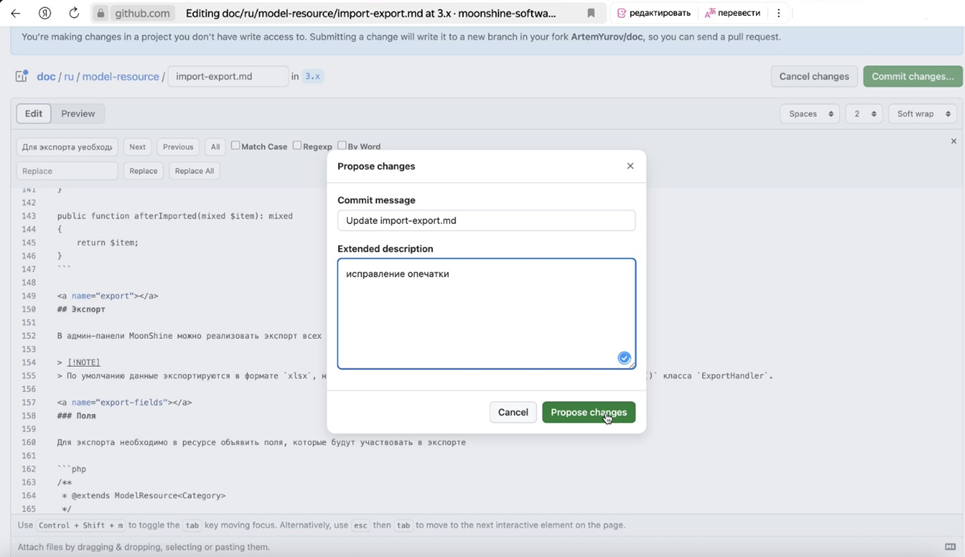Enable the By Word checkbox
The image size is (965, 557).
(342, 146)
